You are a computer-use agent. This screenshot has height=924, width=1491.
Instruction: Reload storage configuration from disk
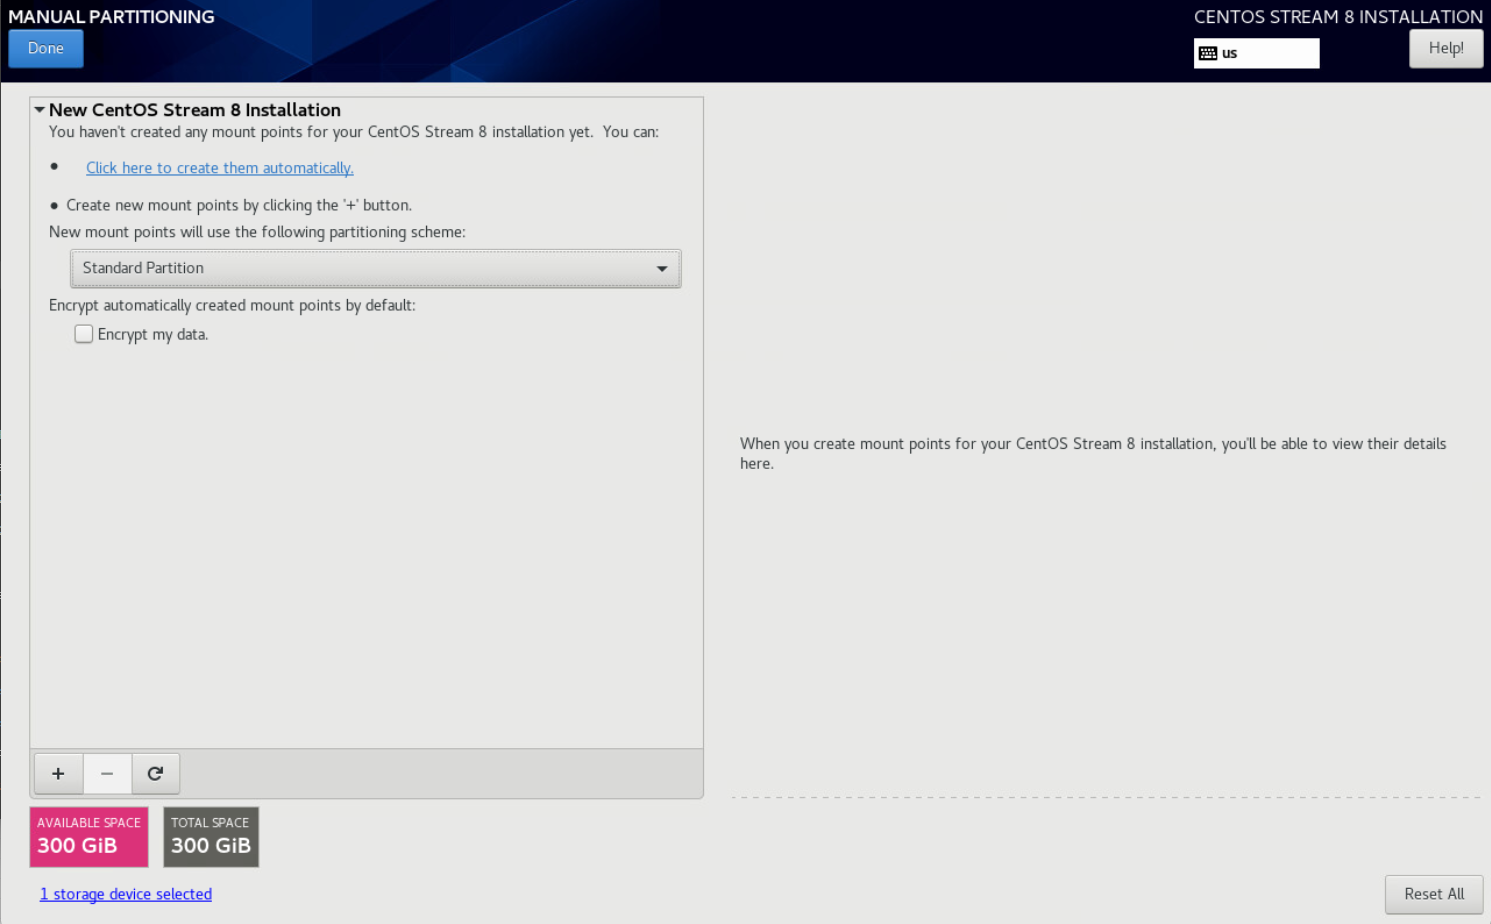[x=155, y=773]
